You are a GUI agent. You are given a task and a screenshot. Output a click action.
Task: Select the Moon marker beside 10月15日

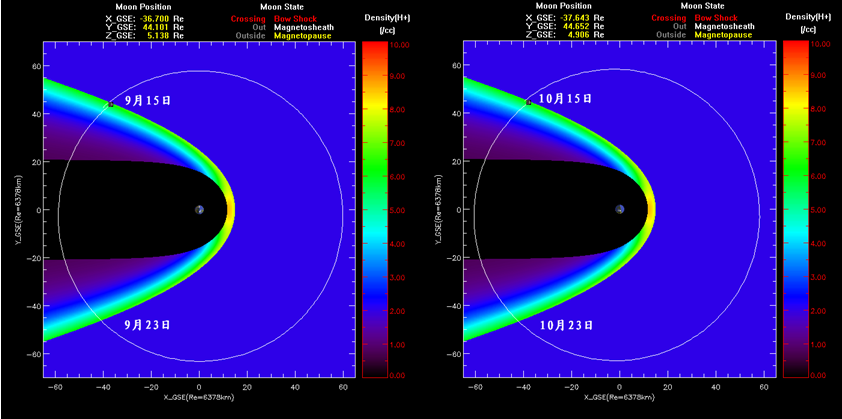coord(528,102)
